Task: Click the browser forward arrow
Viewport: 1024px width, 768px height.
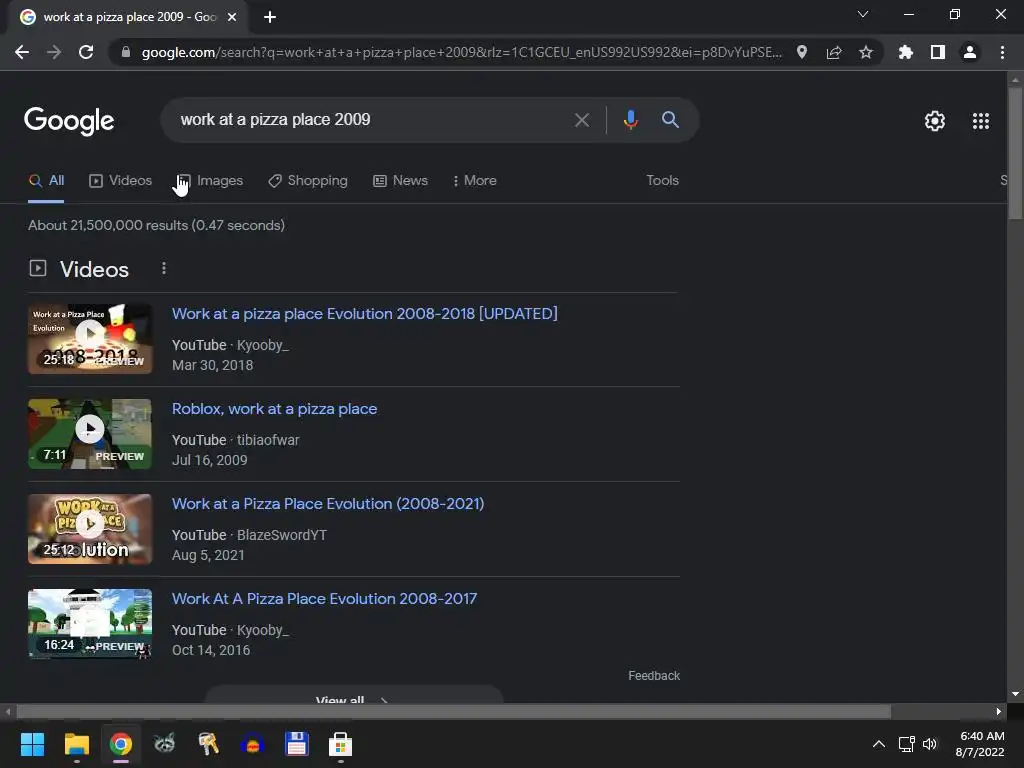Action: [54, 52]
